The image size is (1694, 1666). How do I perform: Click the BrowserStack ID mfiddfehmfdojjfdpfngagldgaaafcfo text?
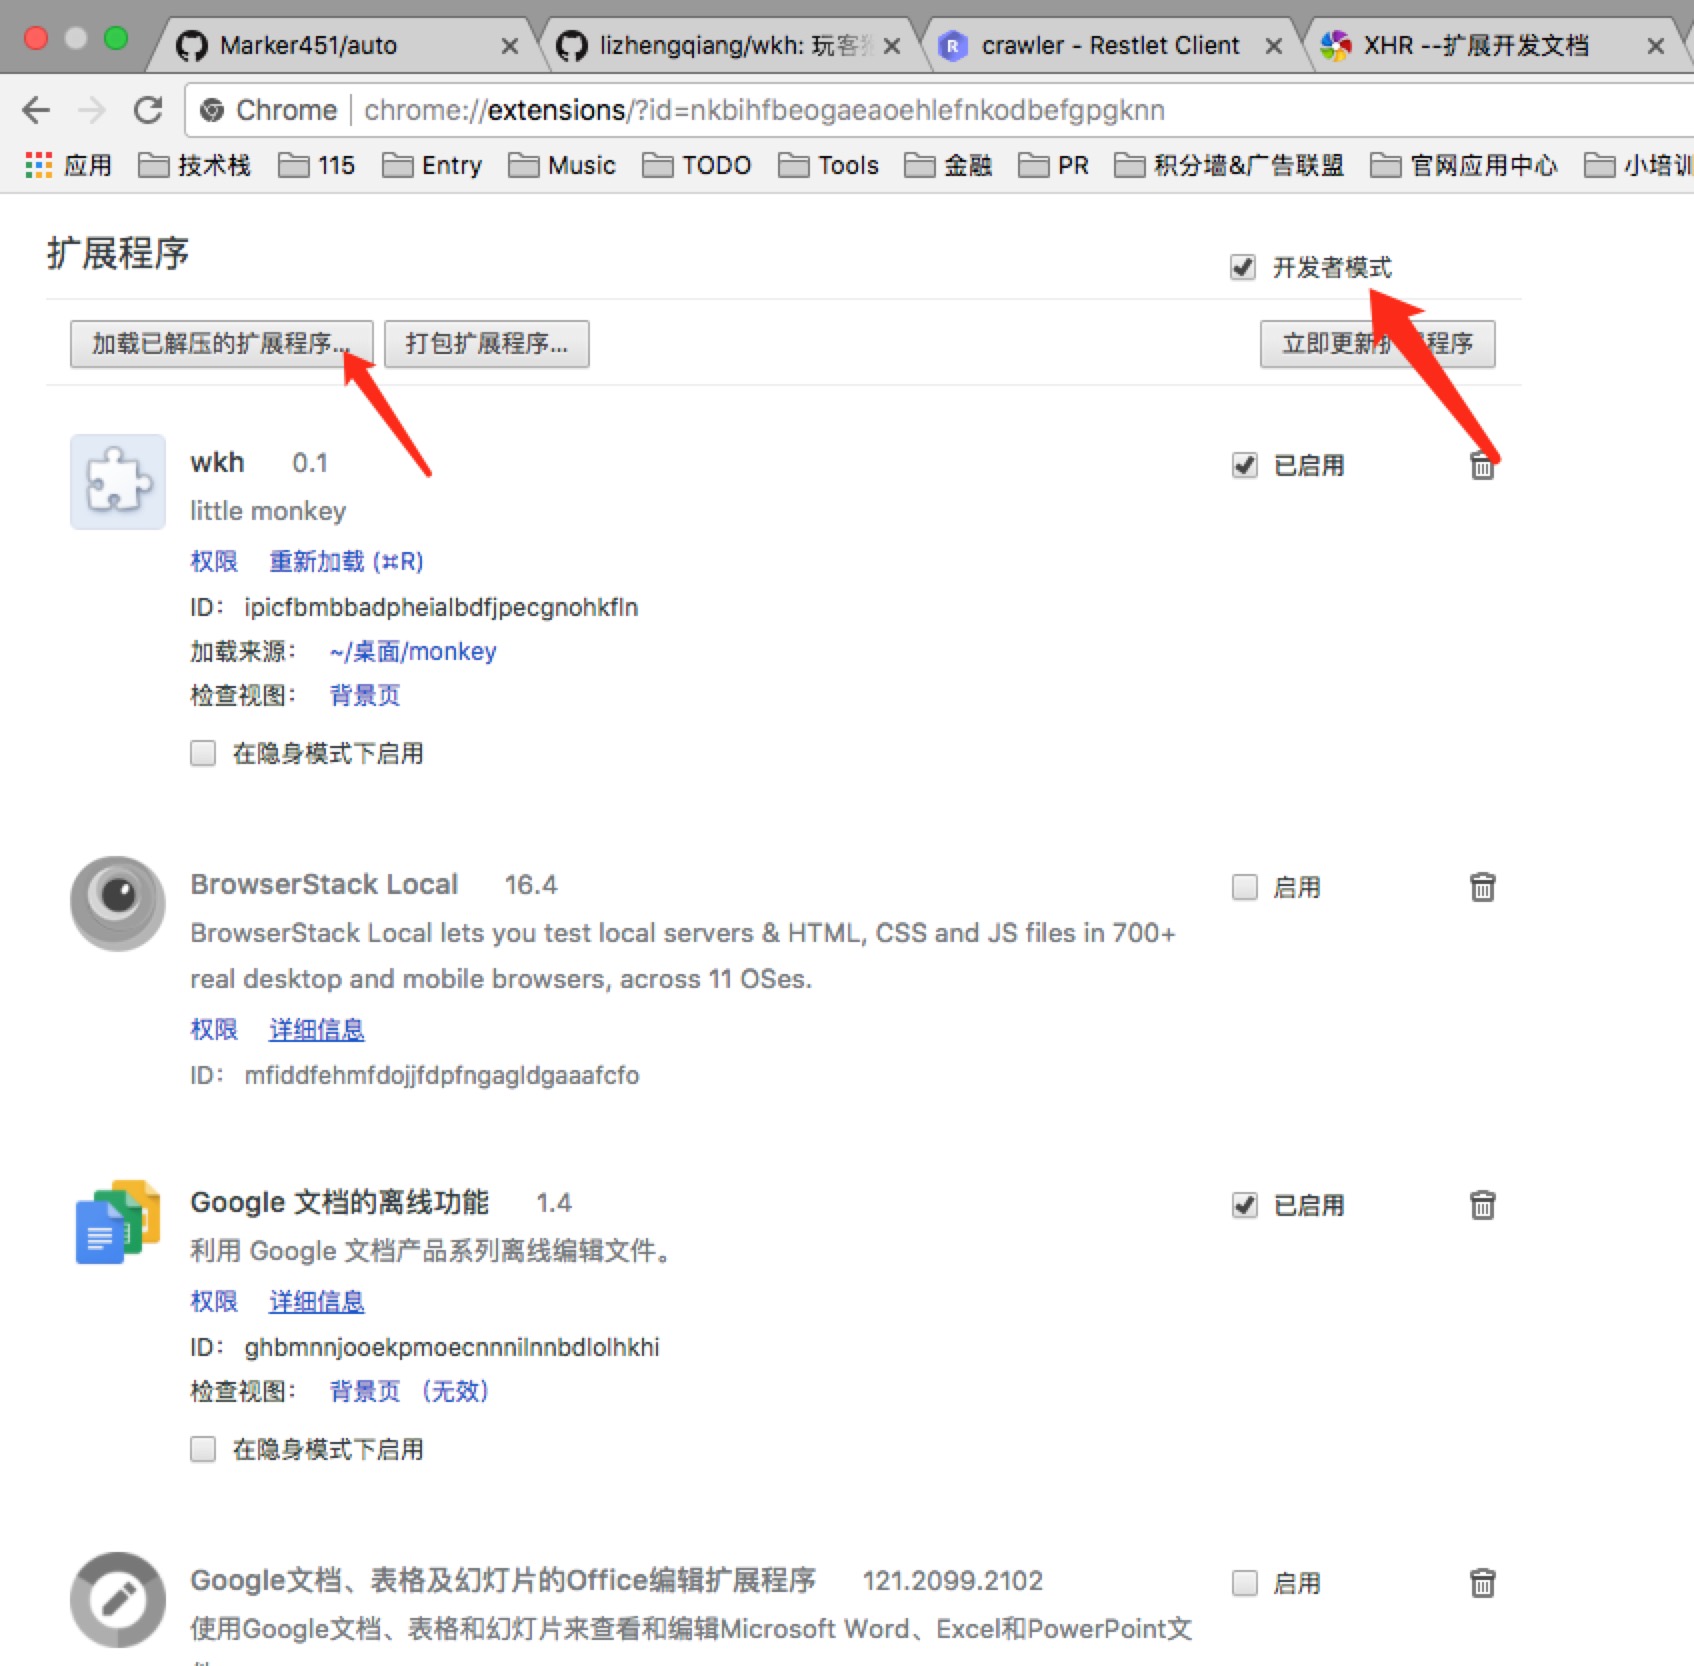442,1075
